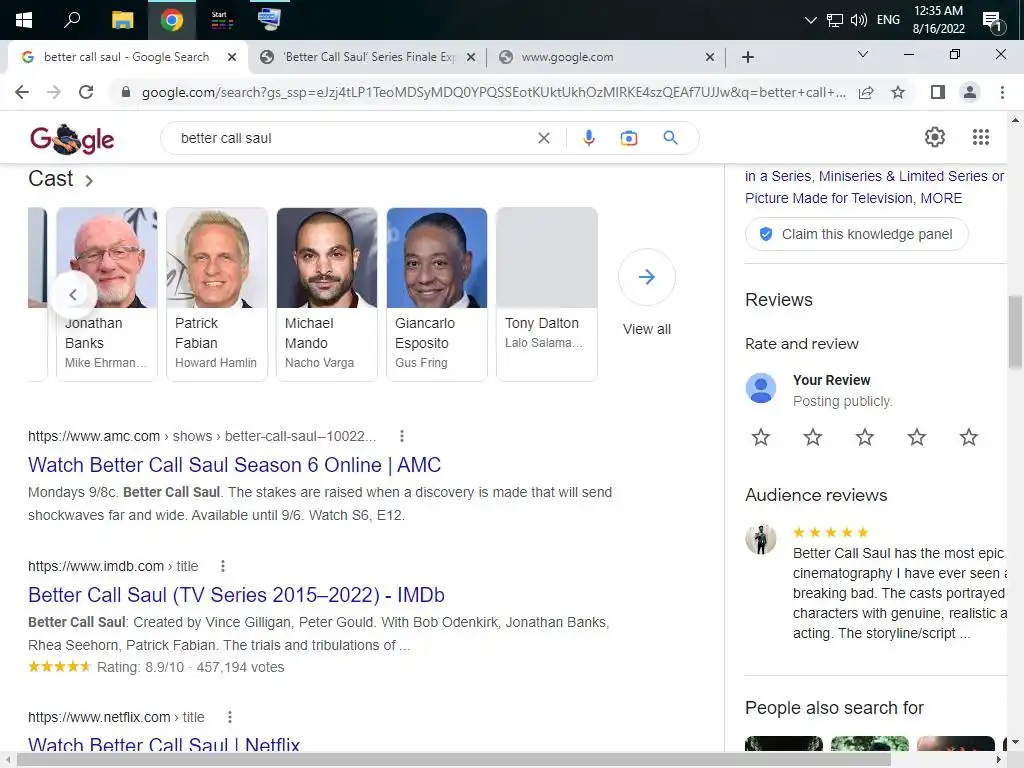The image size is (1024, 768).
Task: Rate three stars in Your Review
Action: click(x=865, y=437)
